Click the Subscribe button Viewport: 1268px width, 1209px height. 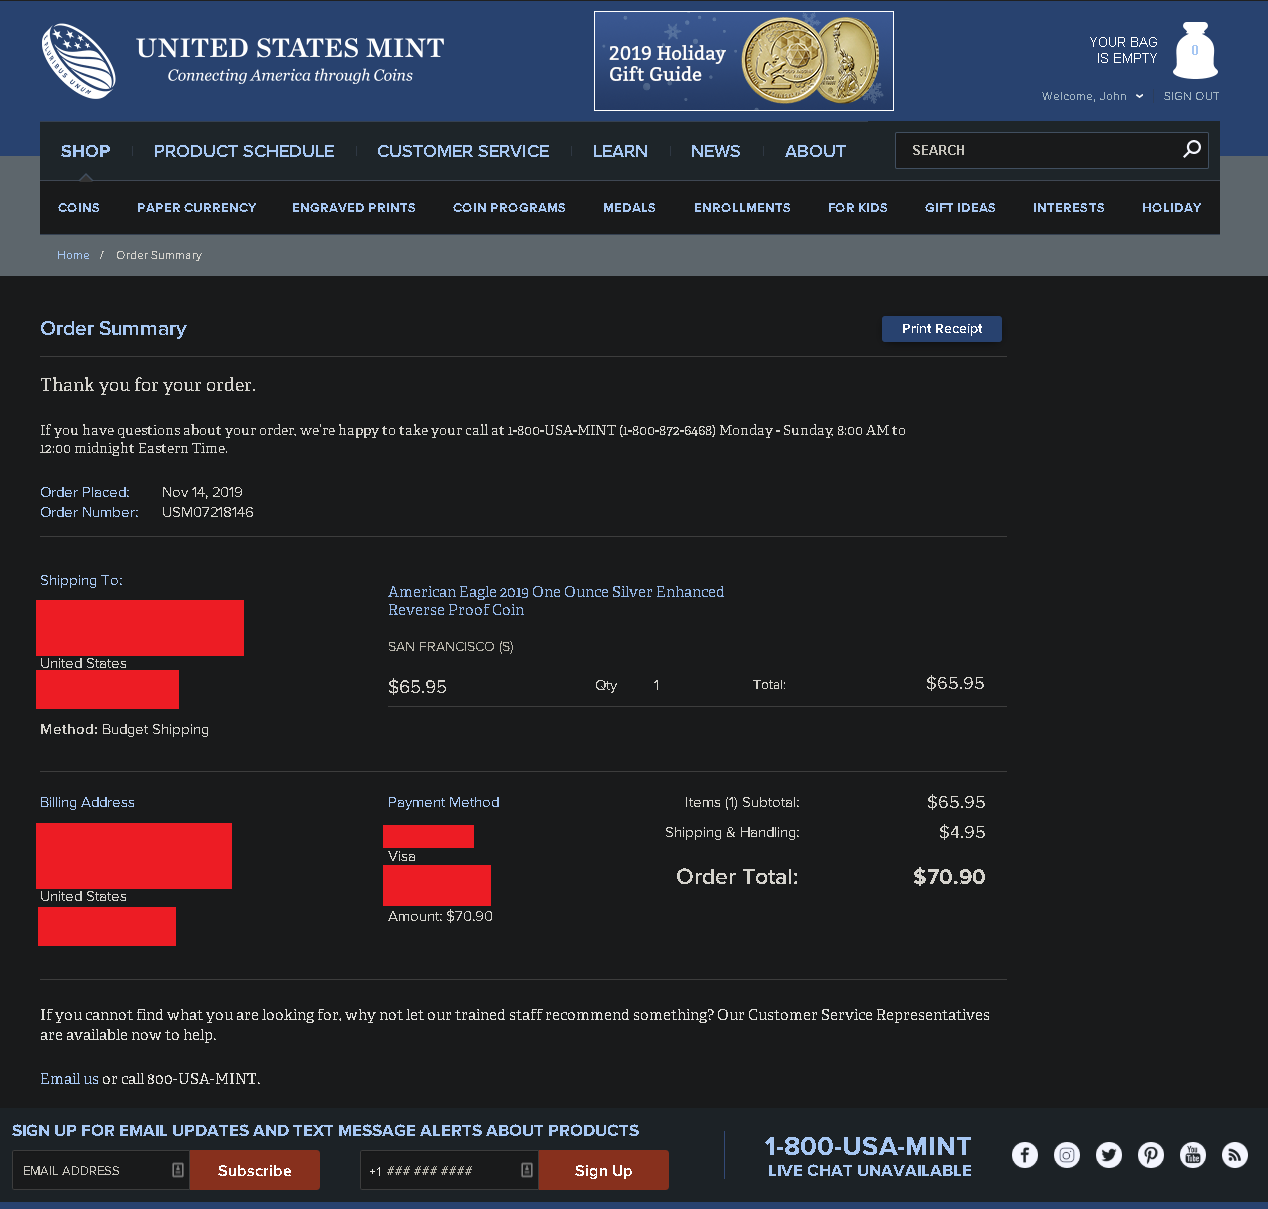tap(255, 1170)
